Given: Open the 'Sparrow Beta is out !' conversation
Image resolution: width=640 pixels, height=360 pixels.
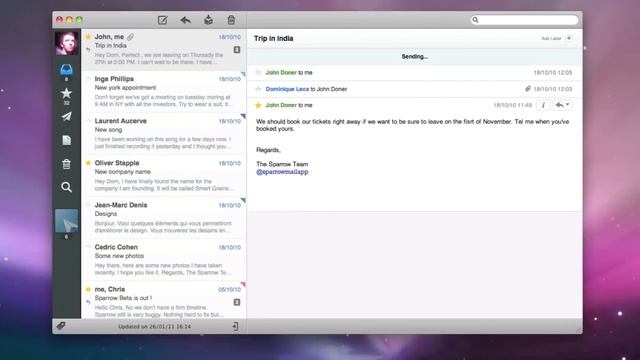Looking at the screenshot, I should 164,300.
